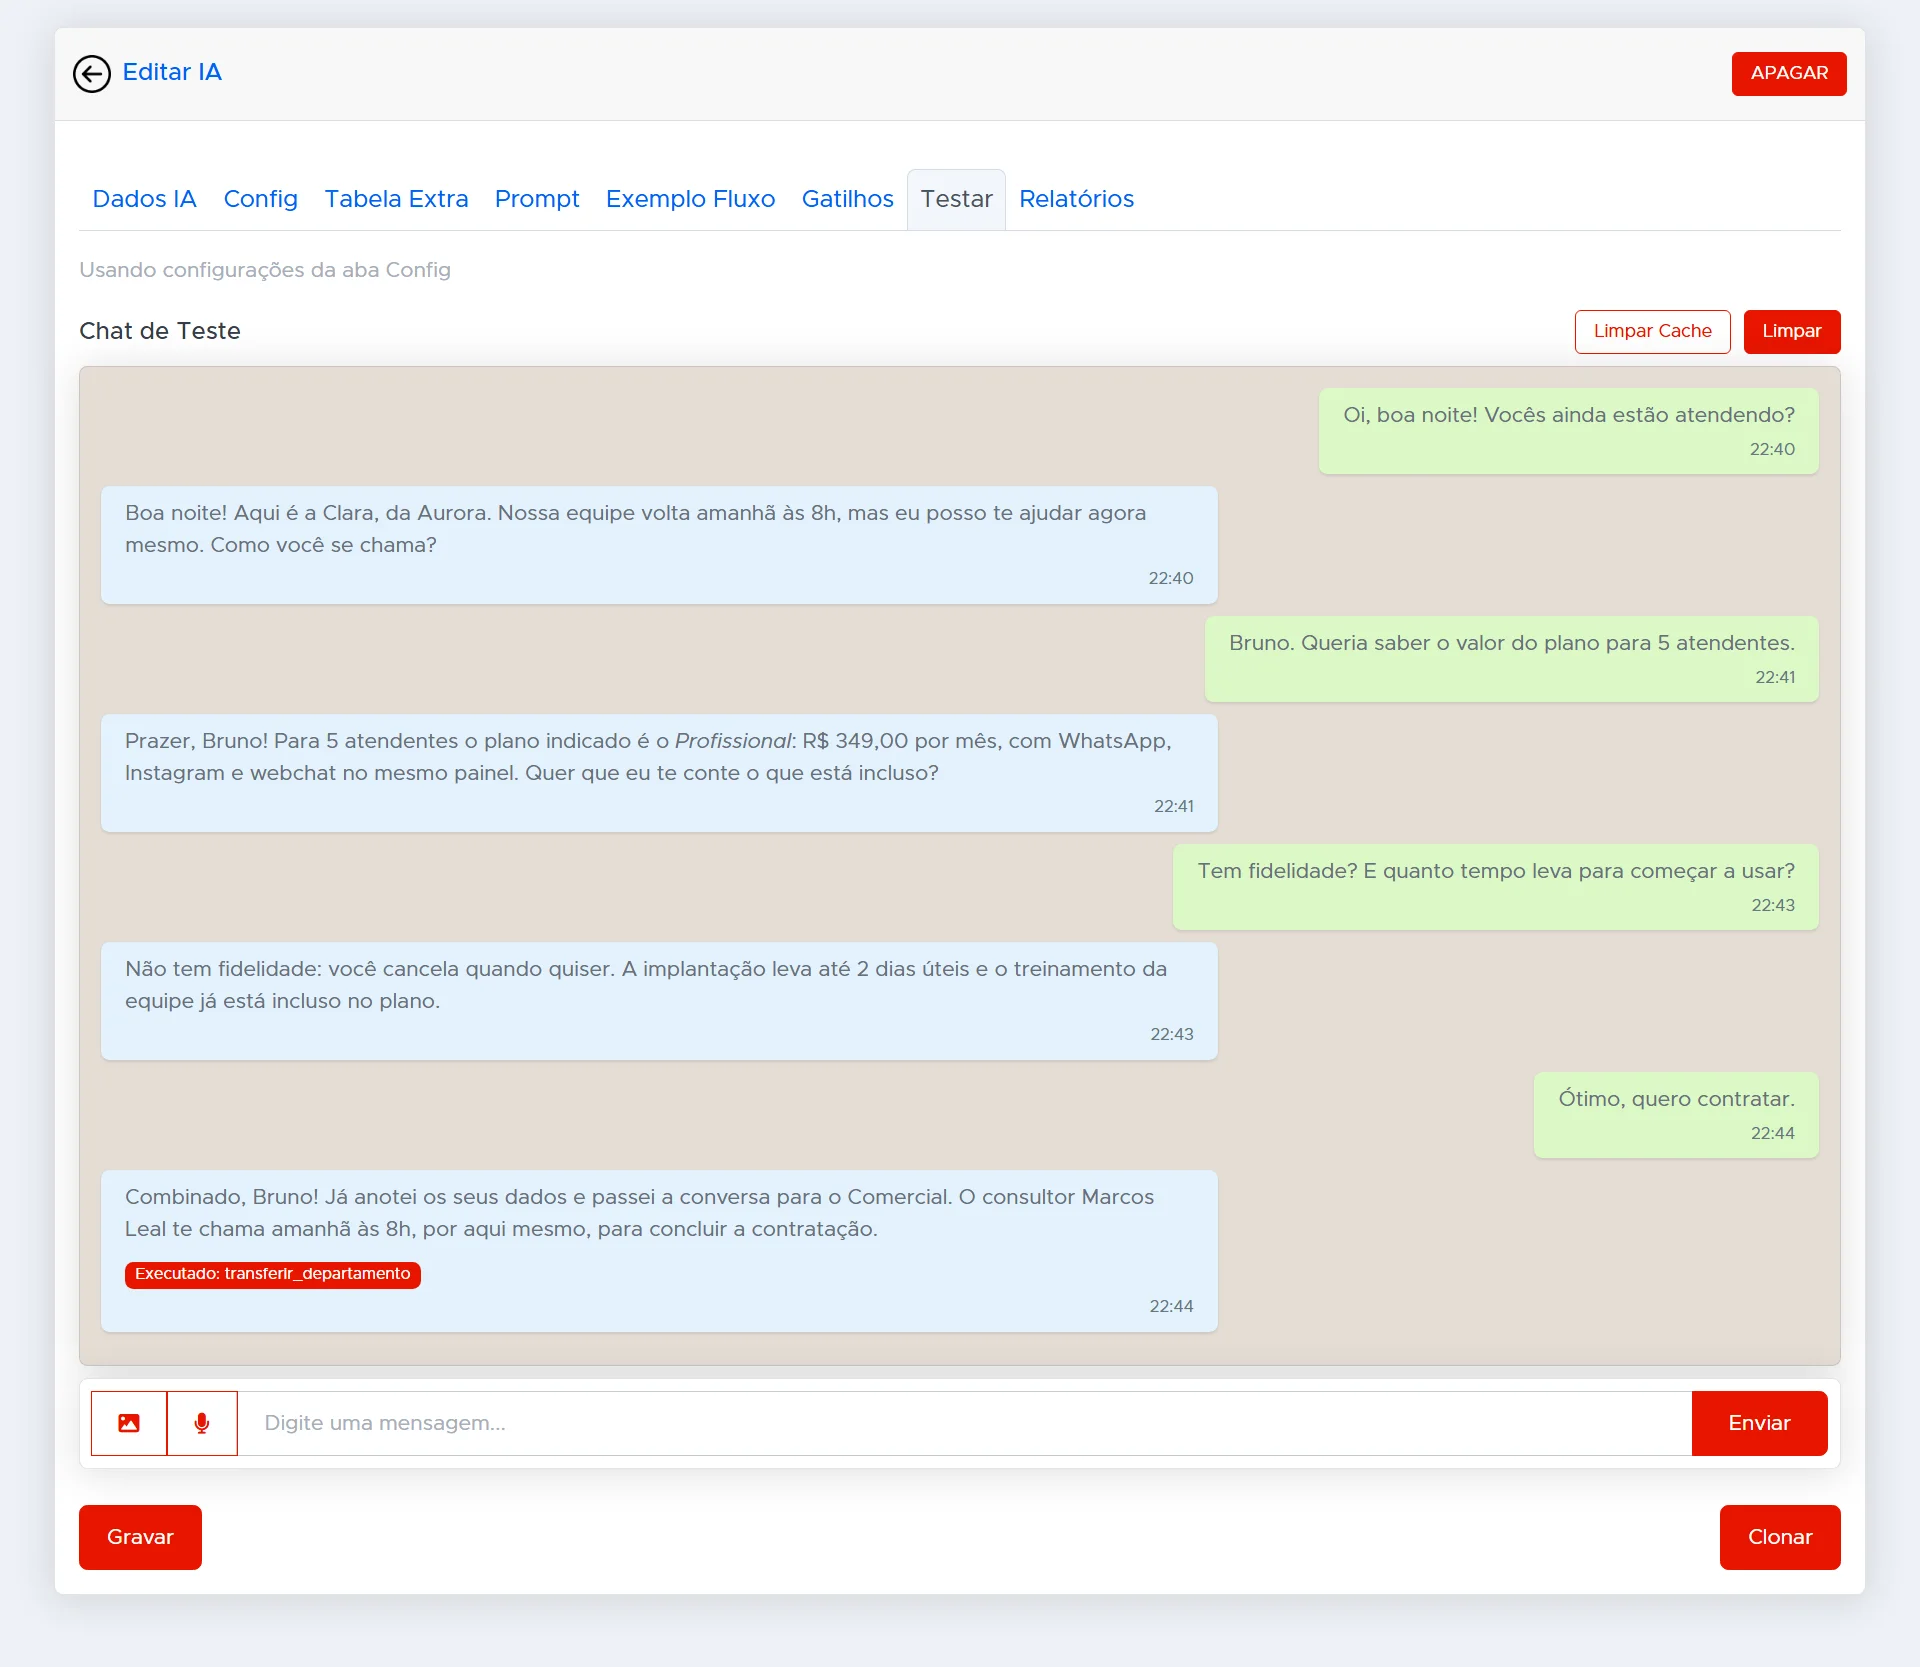
Task: Attach an image with the picture icon
Action: [x=129, y=1423]
